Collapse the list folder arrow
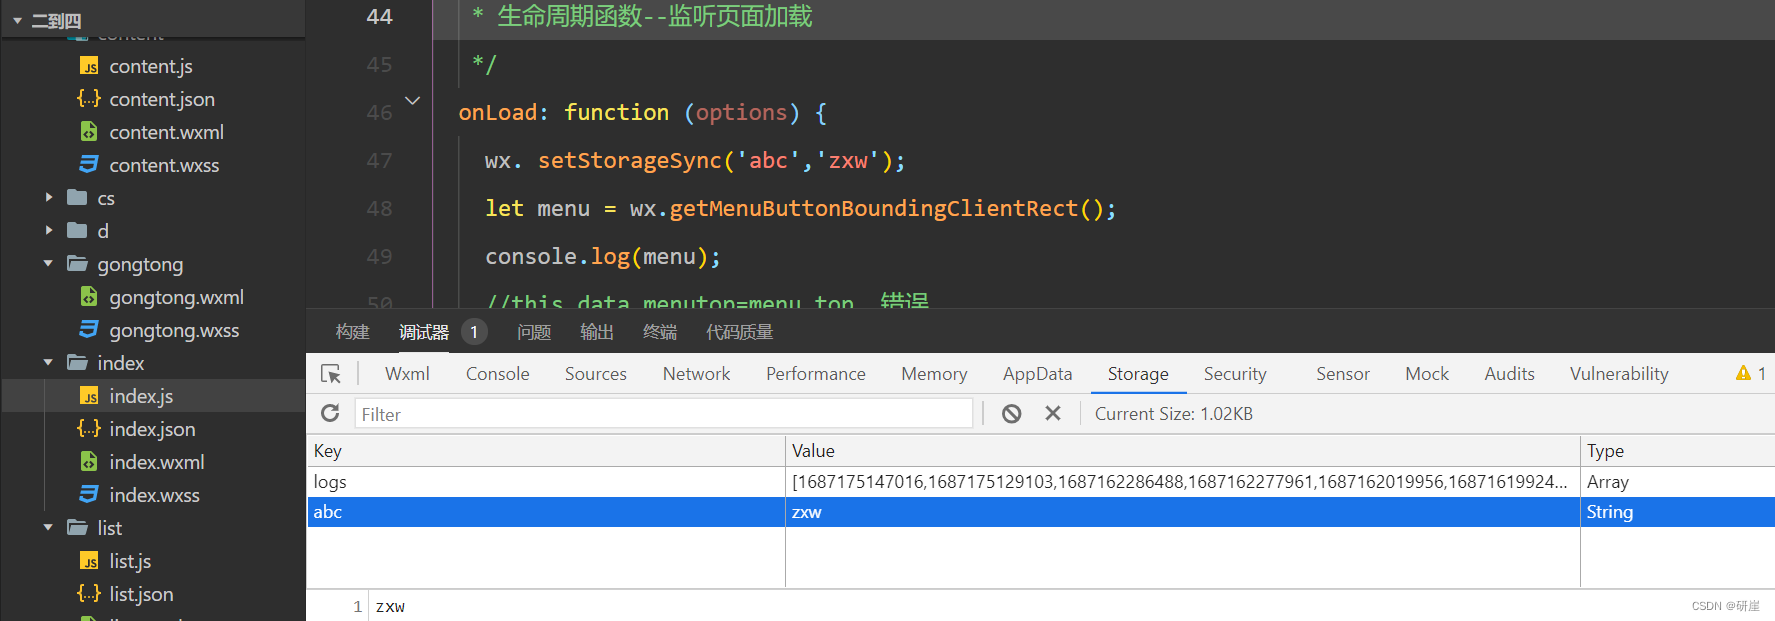The width and height of the screenshot is (1775, 621). point(48,528)
